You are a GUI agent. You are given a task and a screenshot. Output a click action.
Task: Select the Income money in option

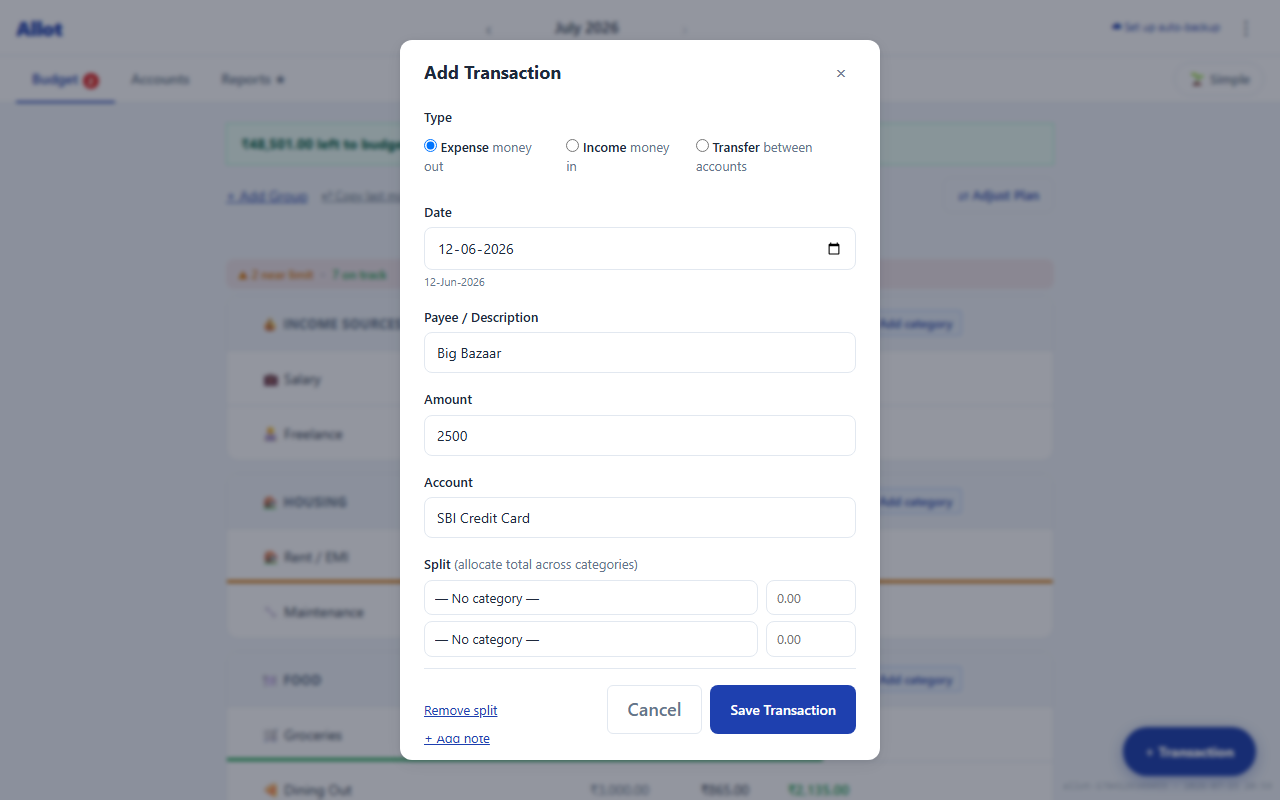click(x=572, y=146)
